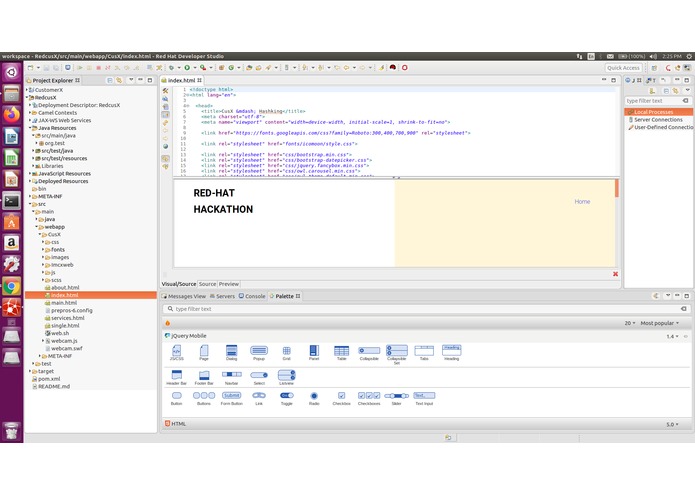Focus the palette type filter text box
Image resolution: width=695 pixels, height=494 pixels.
[x=426, y=309]
